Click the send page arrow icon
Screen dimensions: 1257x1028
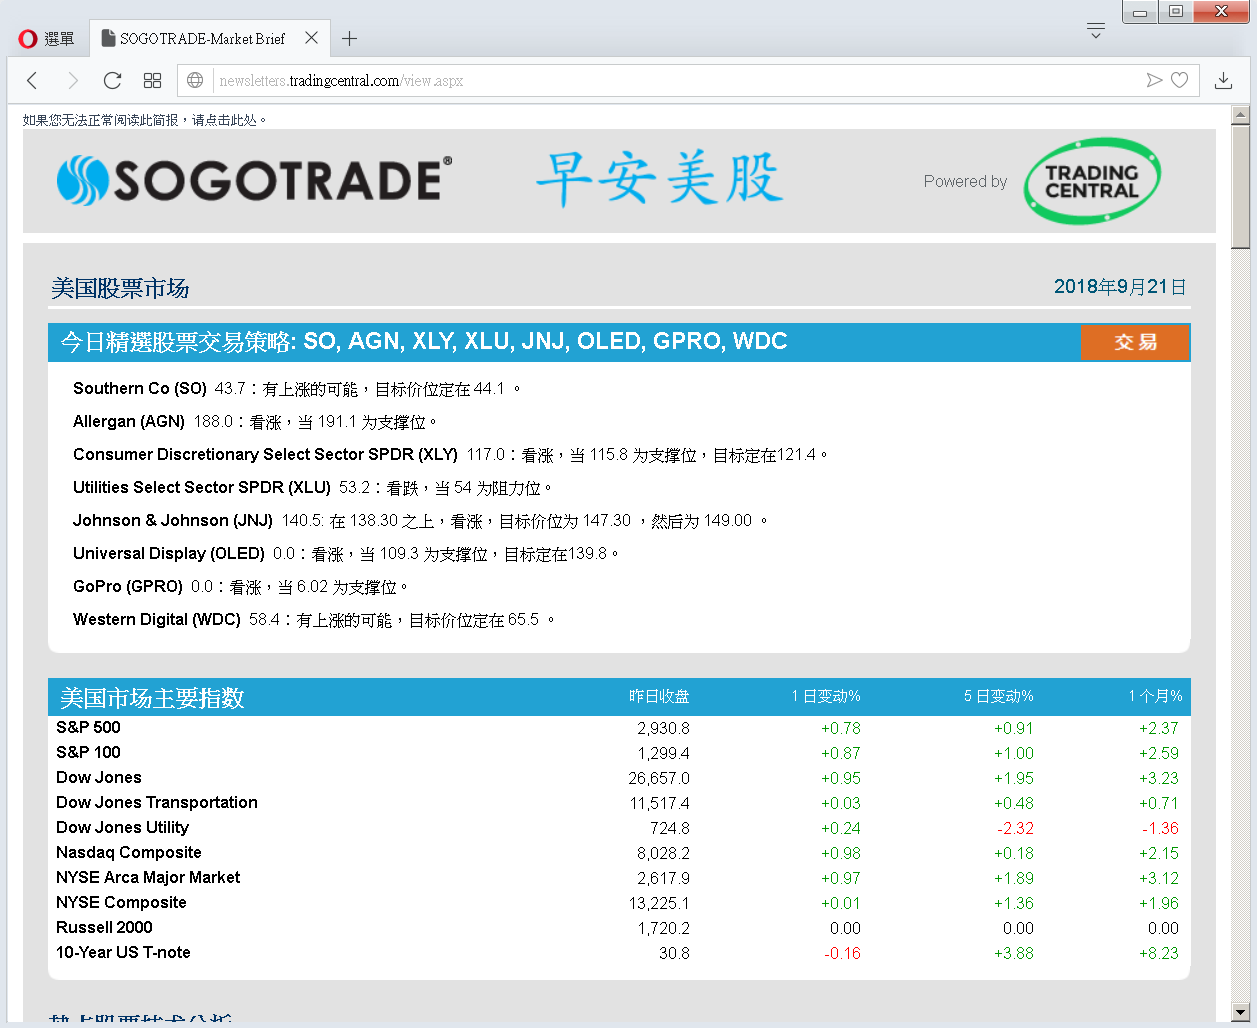1154,80
